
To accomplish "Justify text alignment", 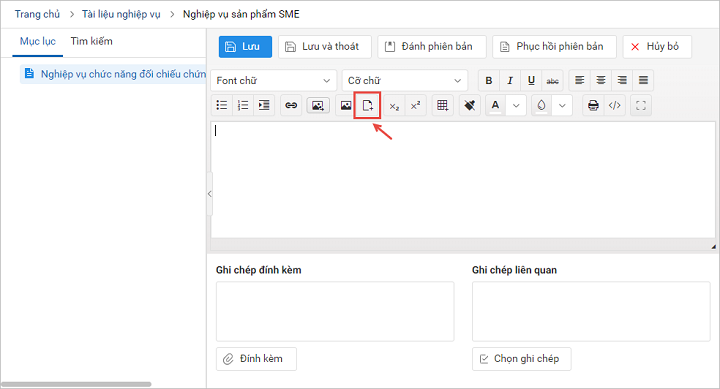I will (x=643, y=80).
